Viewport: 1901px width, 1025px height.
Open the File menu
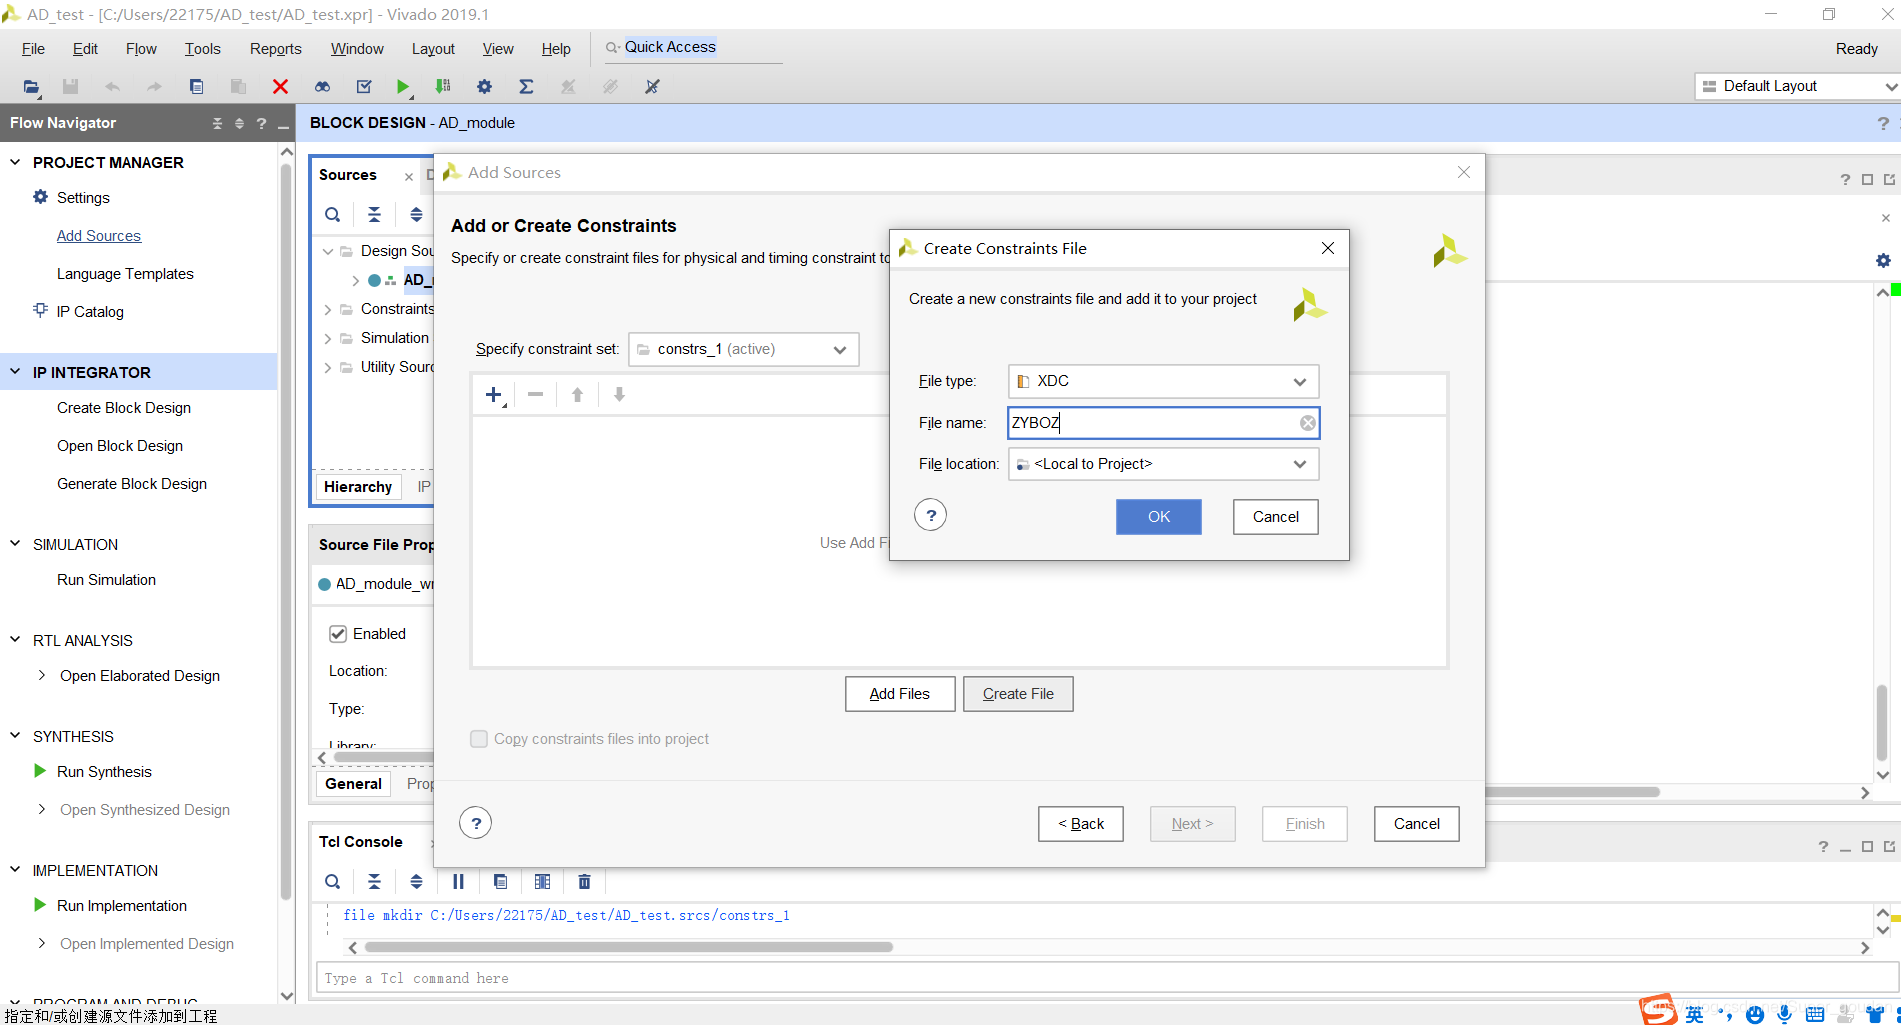(x=33, y=49)
